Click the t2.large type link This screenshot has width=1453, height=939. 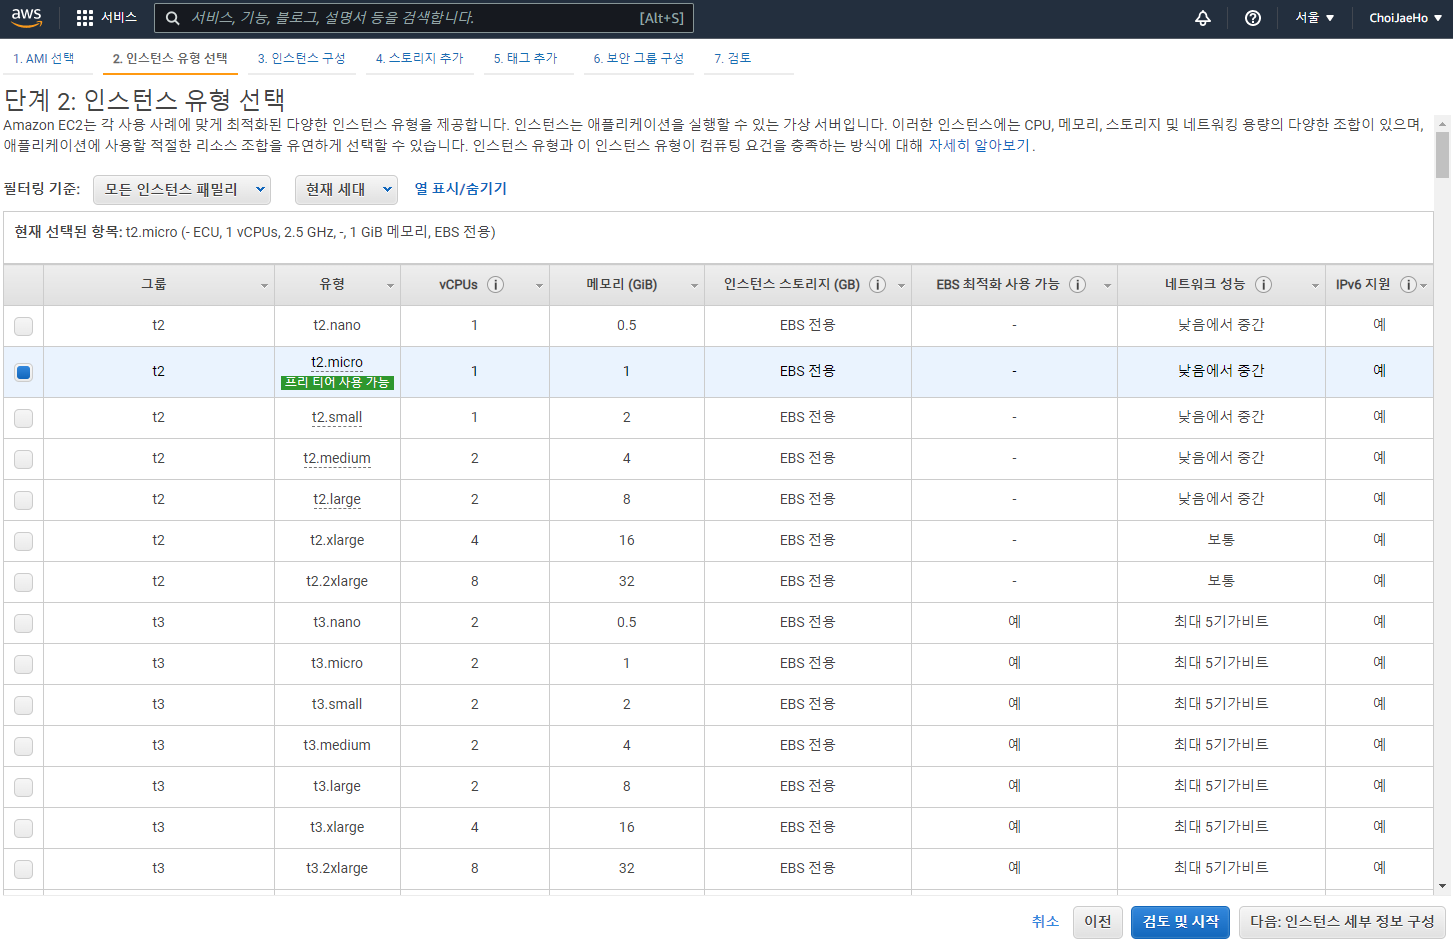[x=337, y=499]
